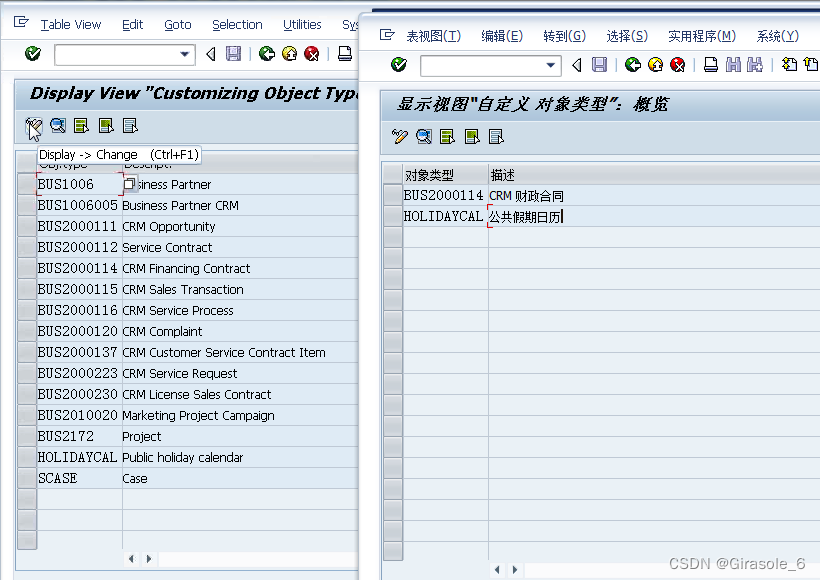
Task: Click Select Block icon in Chinese window
Action: point(472,137)
